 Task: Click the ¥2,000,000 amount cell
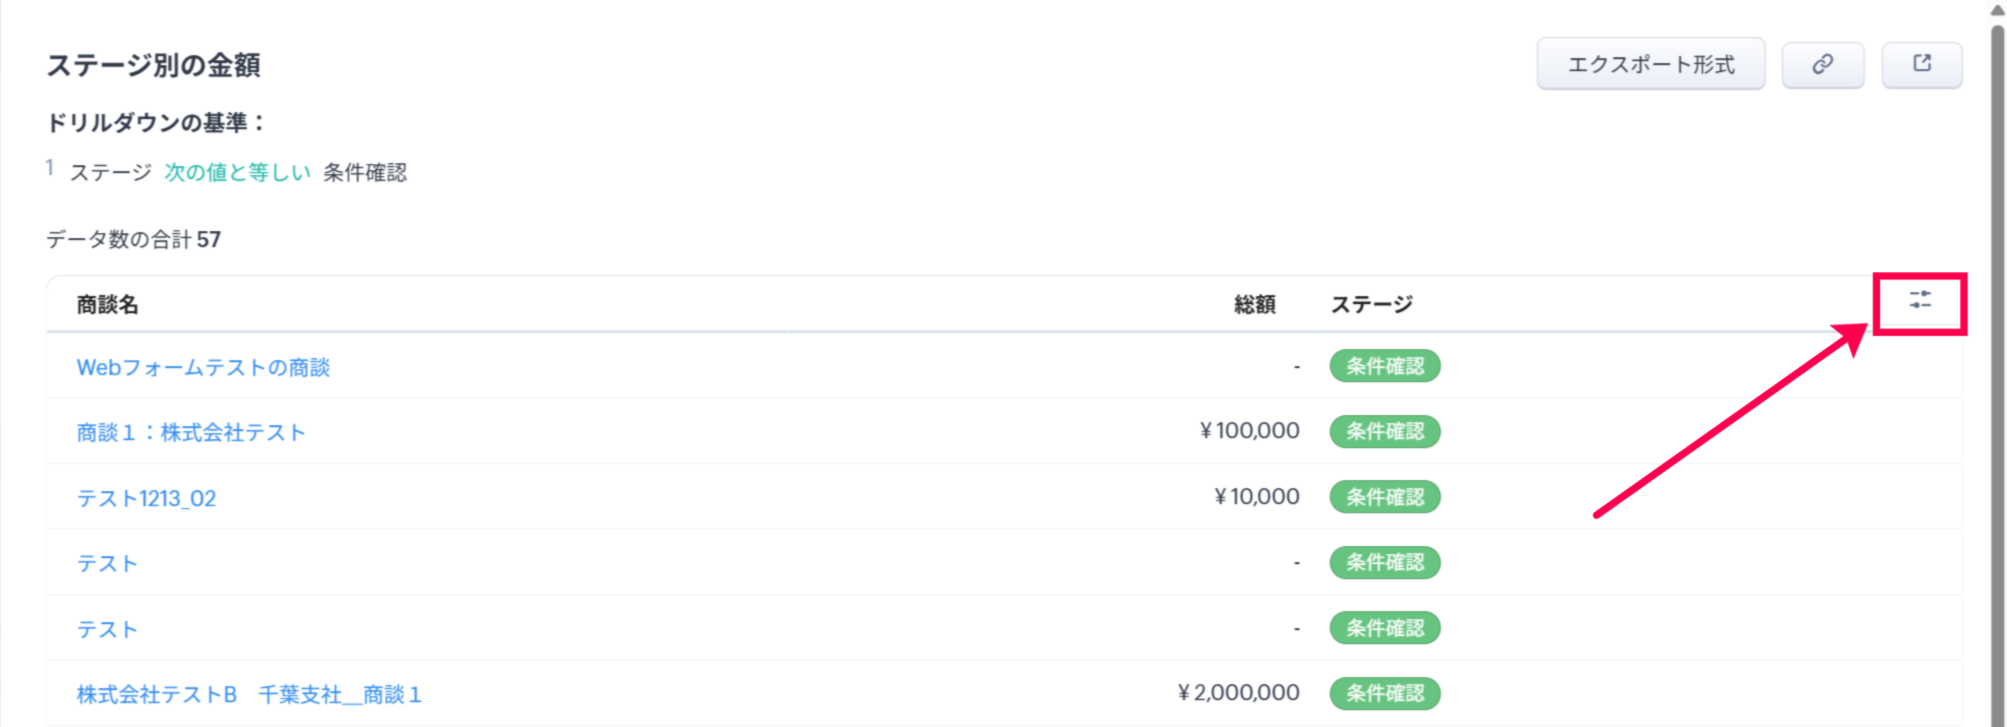(1238, 693)
